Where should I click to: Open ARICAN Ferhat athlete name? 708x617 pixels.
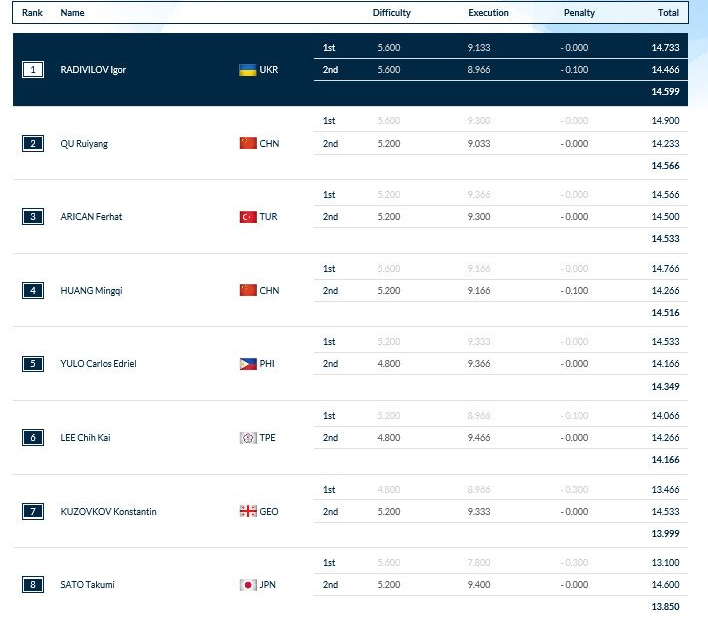point(91,217)
